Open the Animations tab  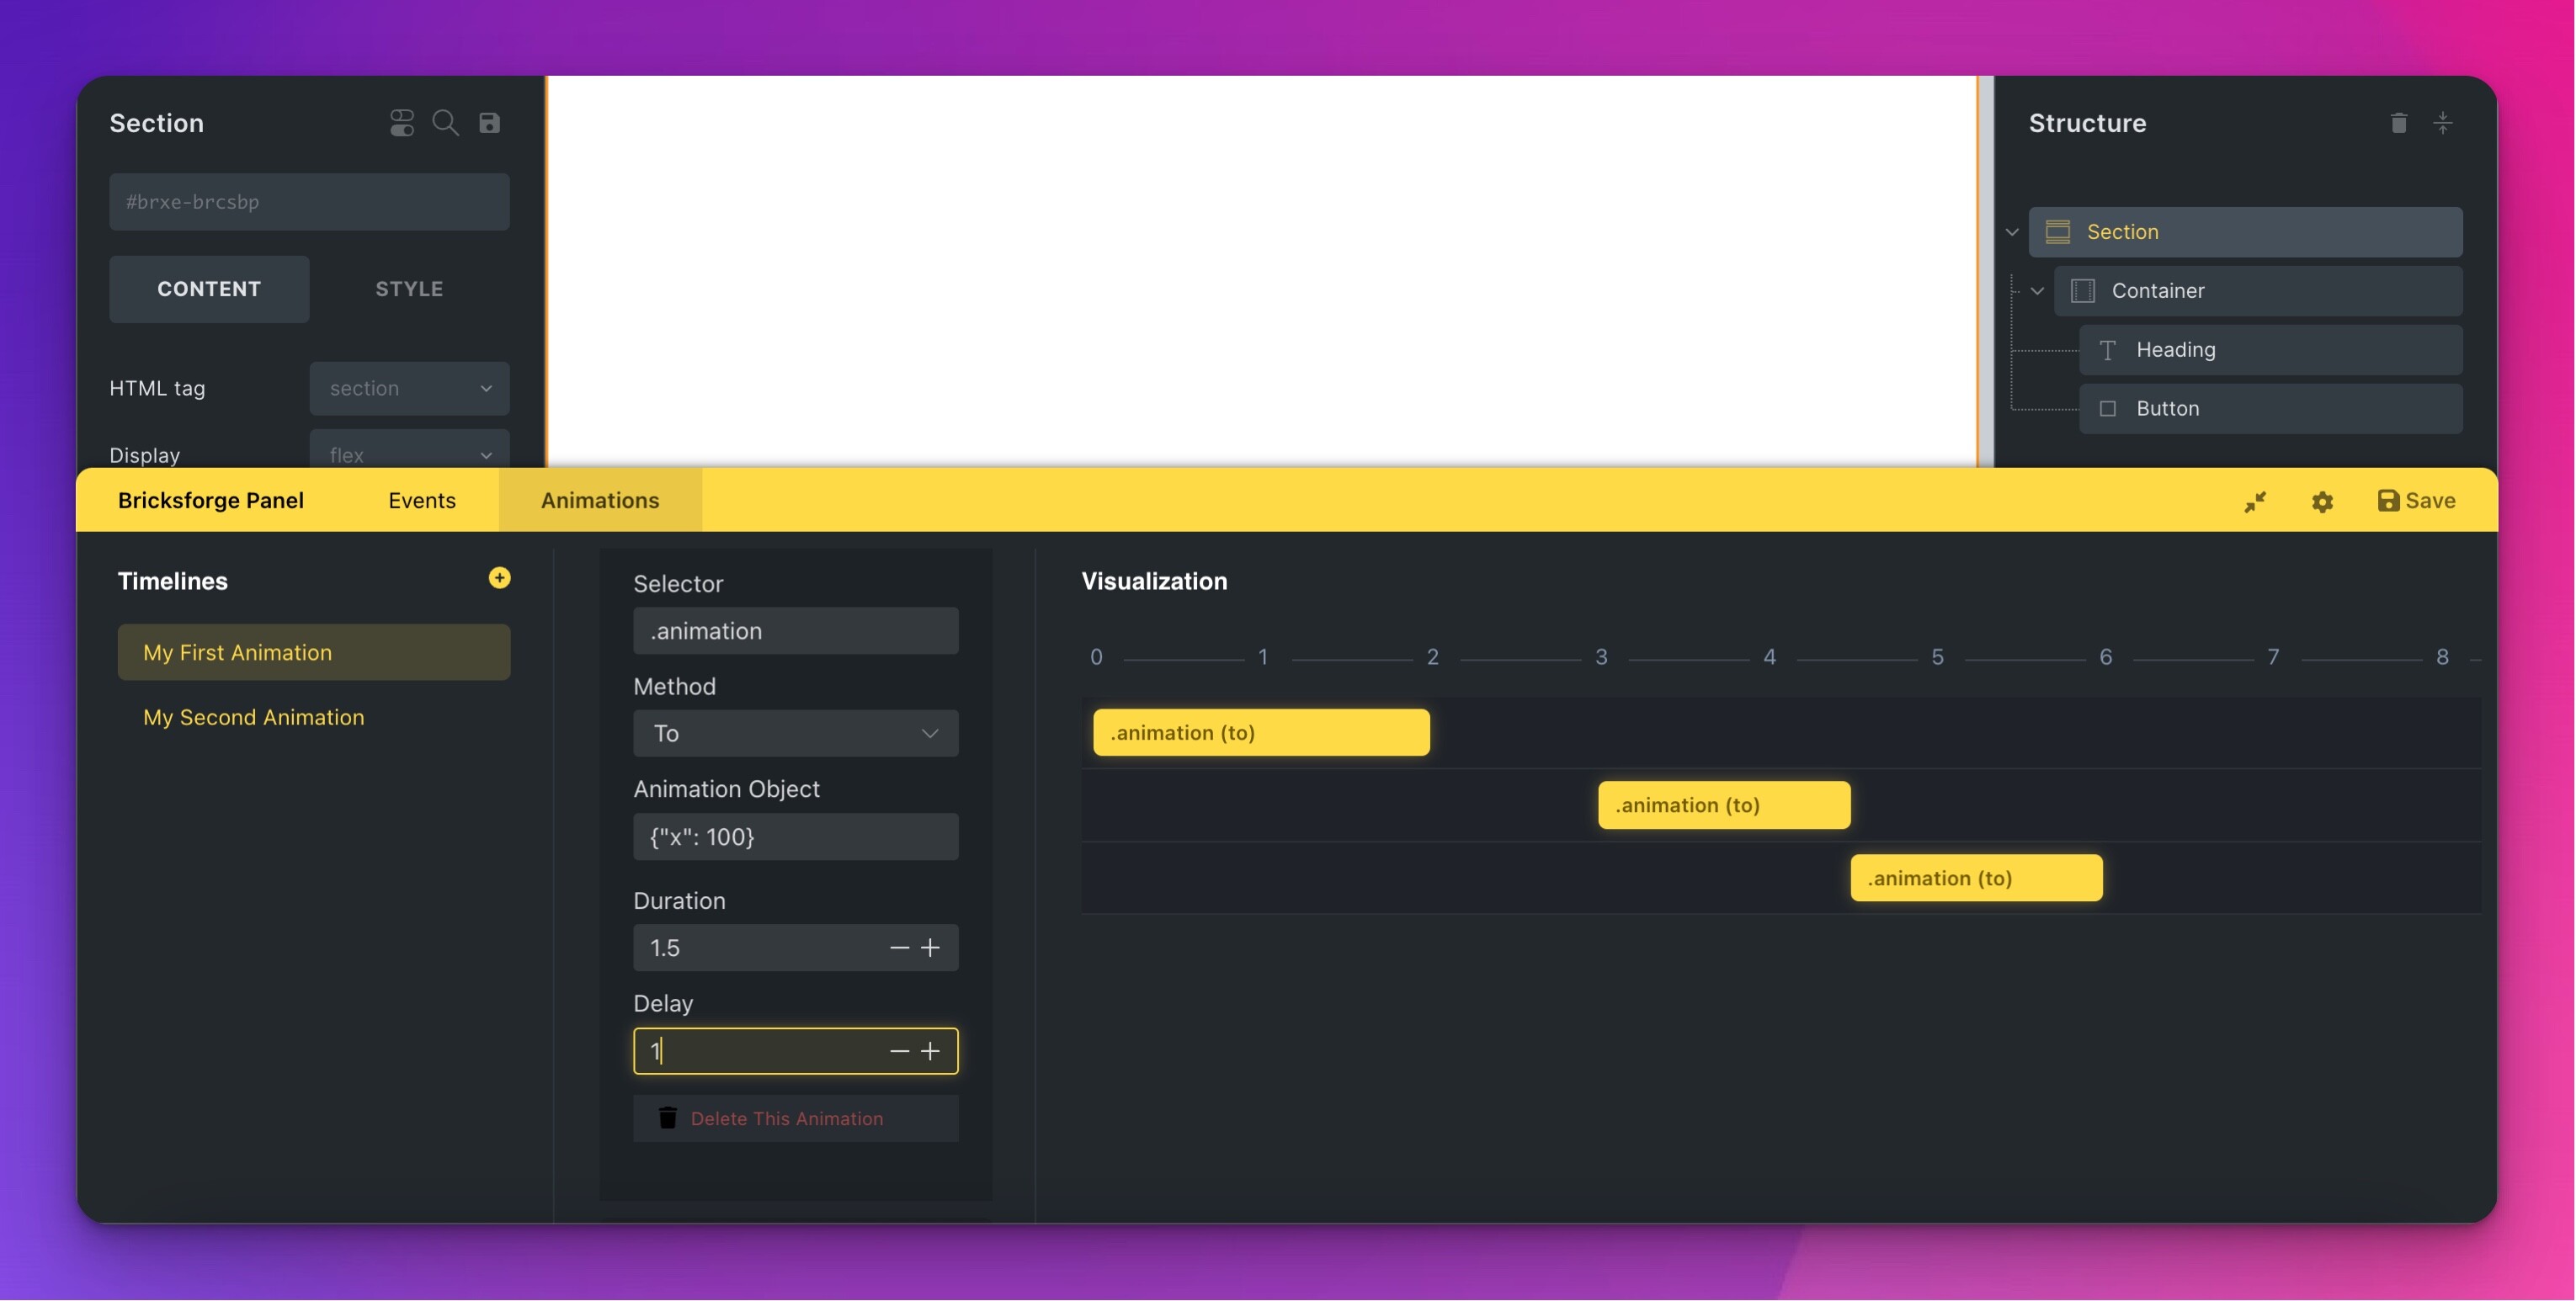coord(600,501)
